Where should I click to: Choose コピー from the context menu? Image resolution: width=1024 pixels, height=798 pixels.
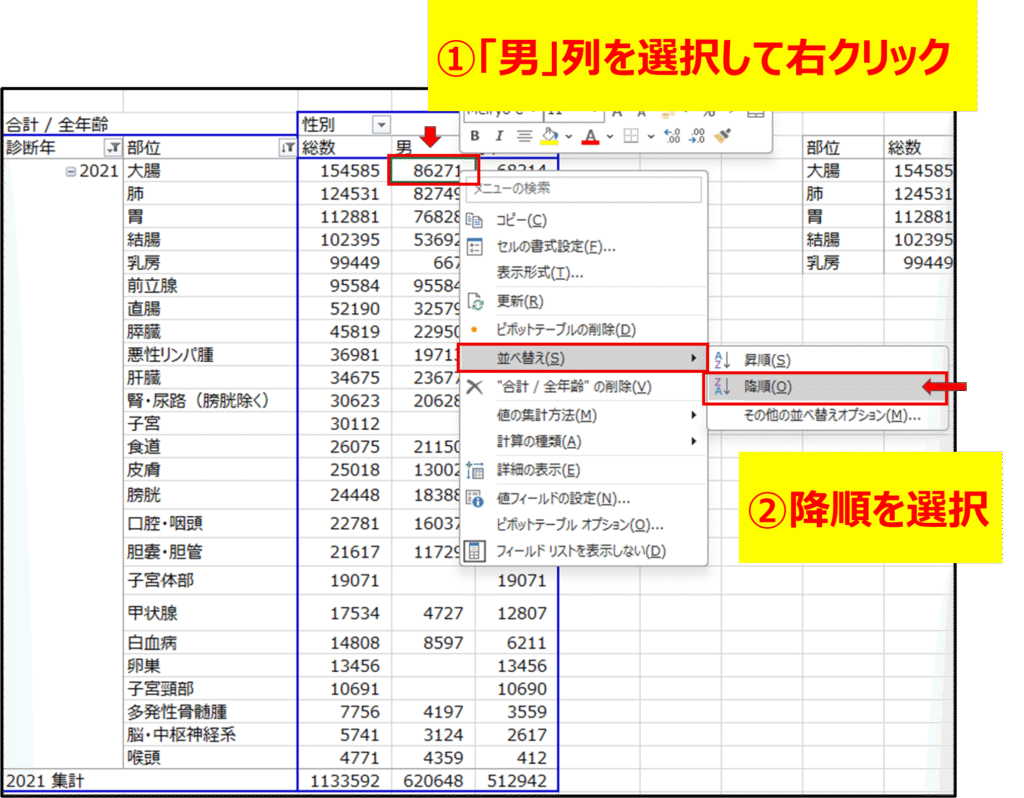click(521, 220)
